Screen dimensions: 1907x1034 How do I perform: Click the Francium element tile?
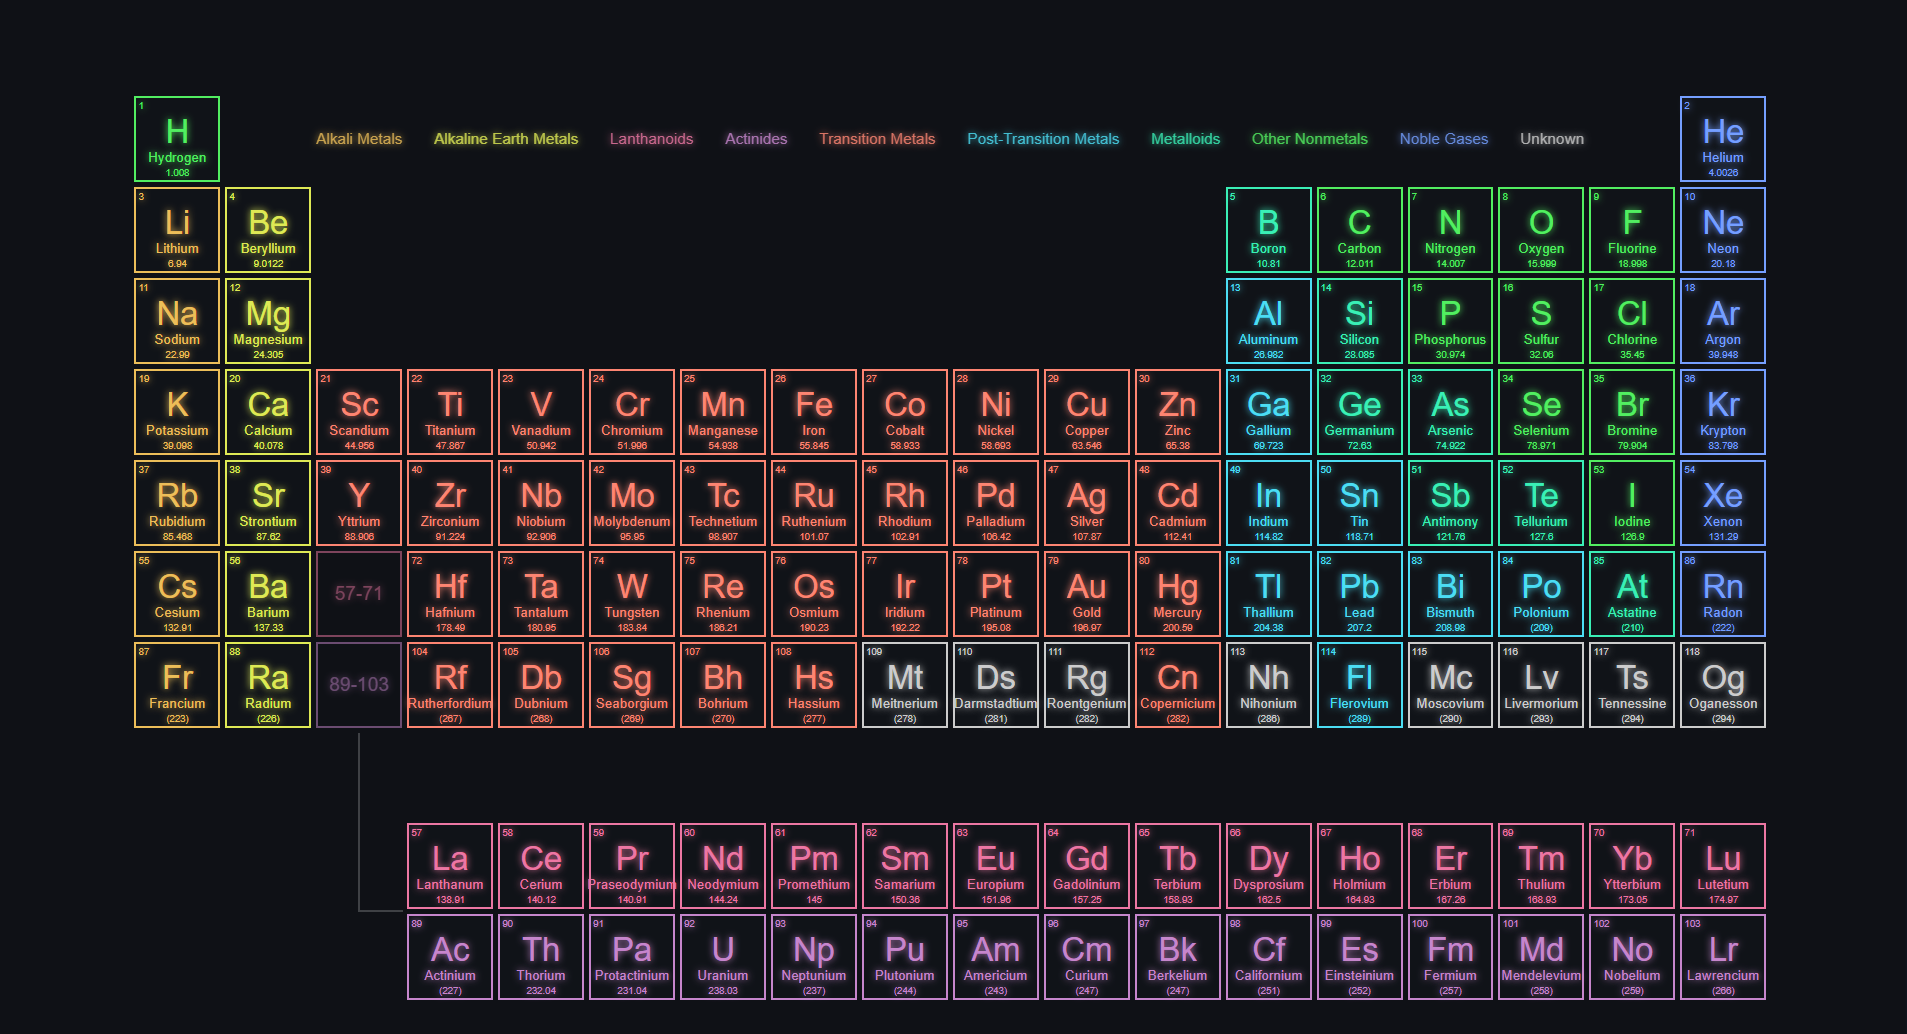177,685
